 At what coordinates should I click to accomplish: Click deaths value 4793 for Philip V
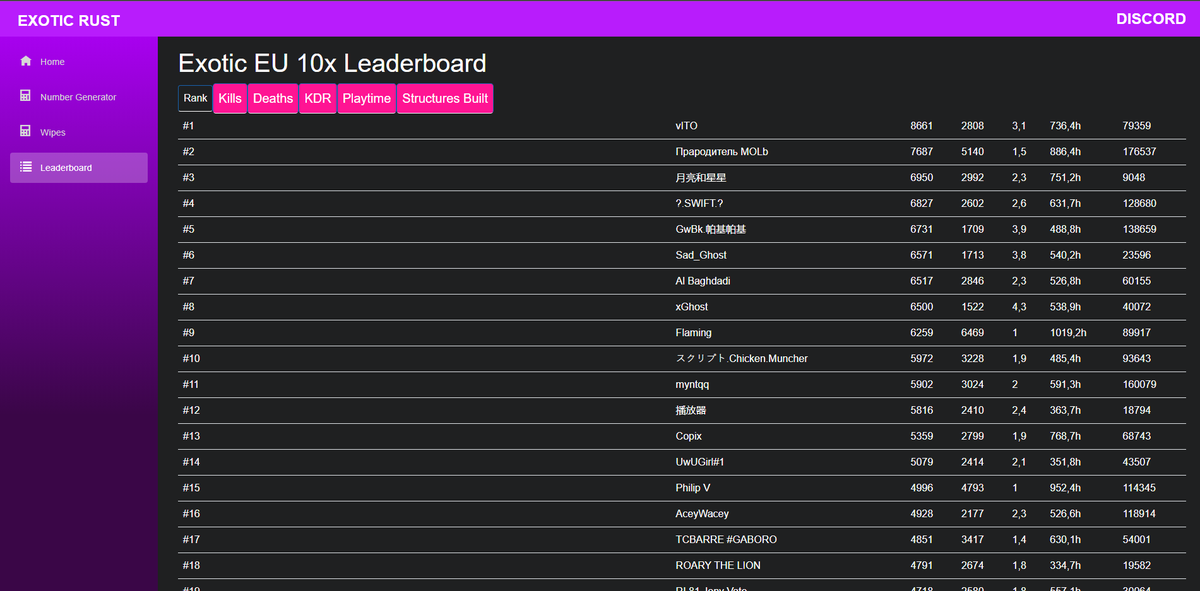[972, 488]
